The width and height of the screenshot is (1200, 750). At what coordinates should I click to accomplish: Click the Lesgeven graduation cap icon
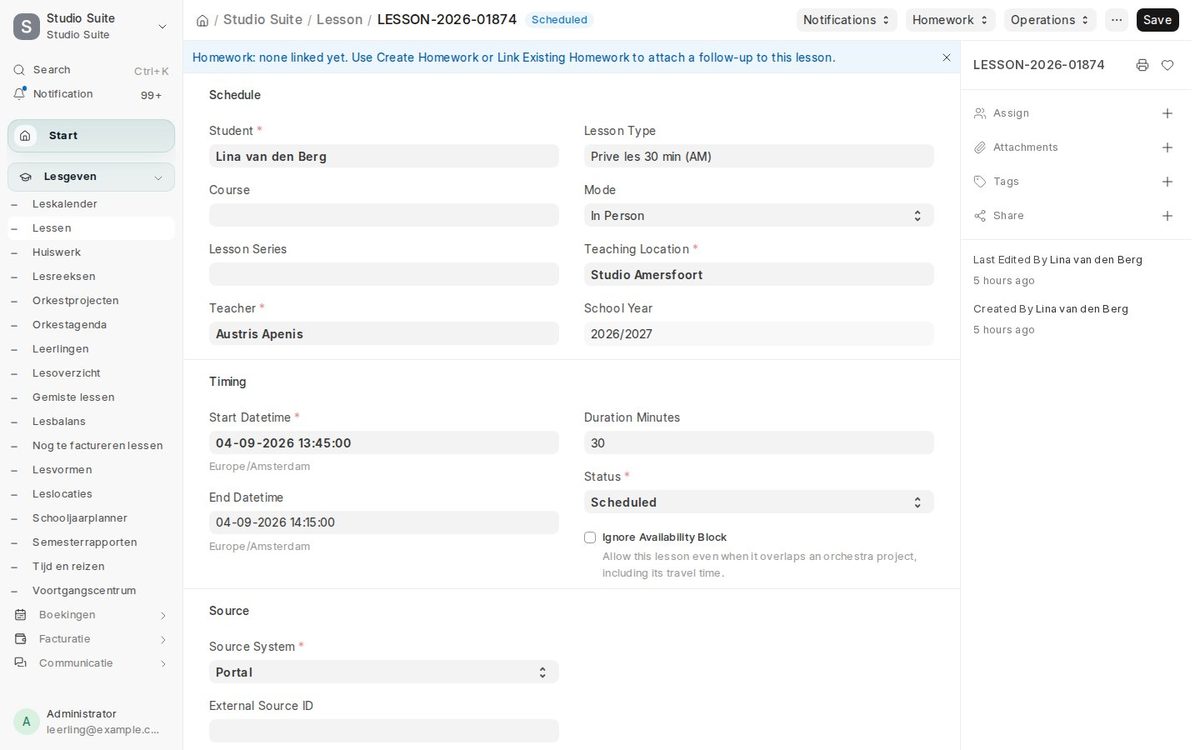coord(25,177)
